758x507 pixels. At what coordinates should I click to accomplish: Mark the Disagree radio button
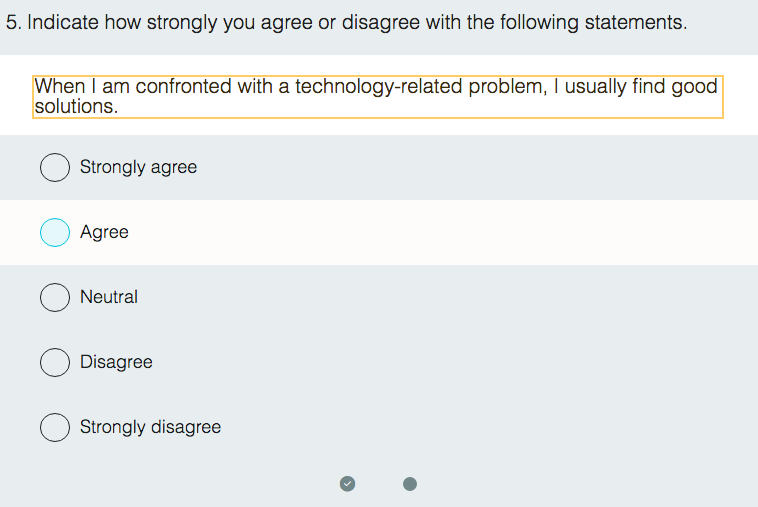pyautogui.click(x=55, y=362)
